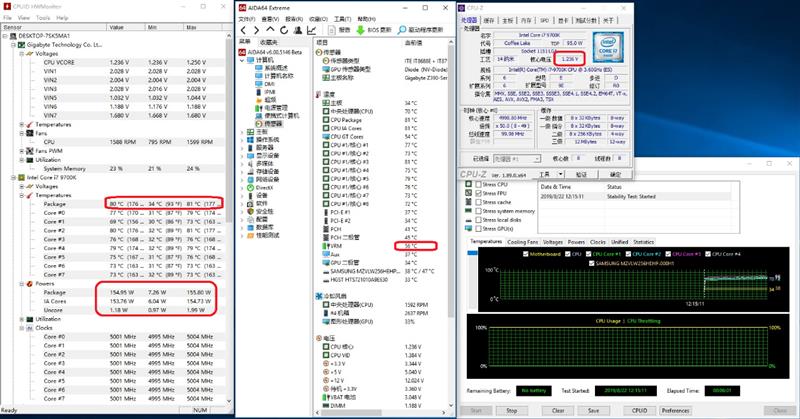The image size is (800, 419).
Task: Enable the Stress system memory checkbox
Action: (479, 211)
